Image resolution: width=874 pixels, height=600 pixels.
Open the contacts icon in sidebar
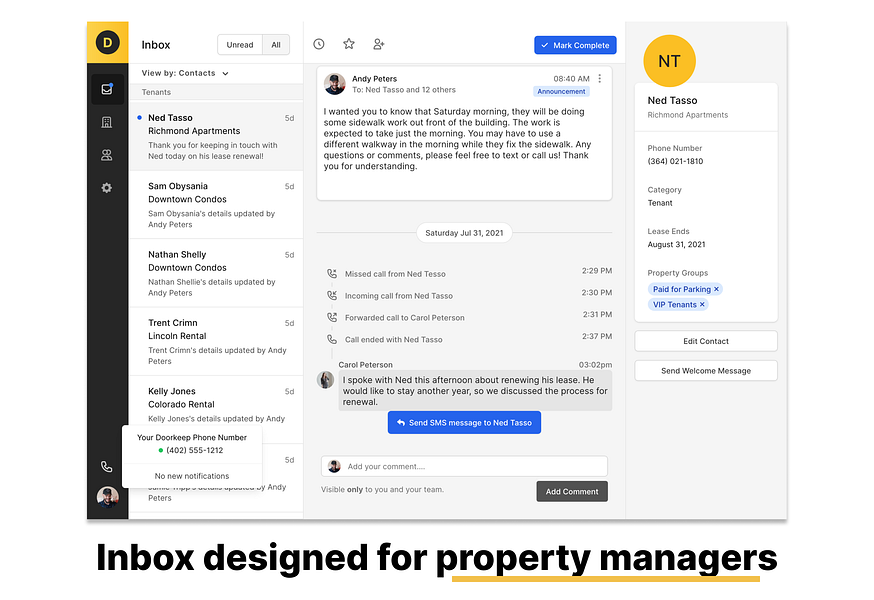tap(106, 155)
